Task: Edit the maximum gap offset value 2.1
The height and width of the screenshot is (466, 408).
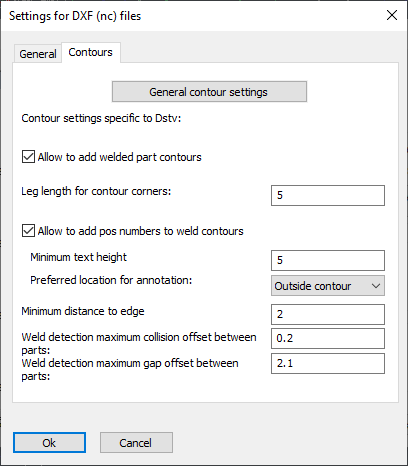Action: 328,363
